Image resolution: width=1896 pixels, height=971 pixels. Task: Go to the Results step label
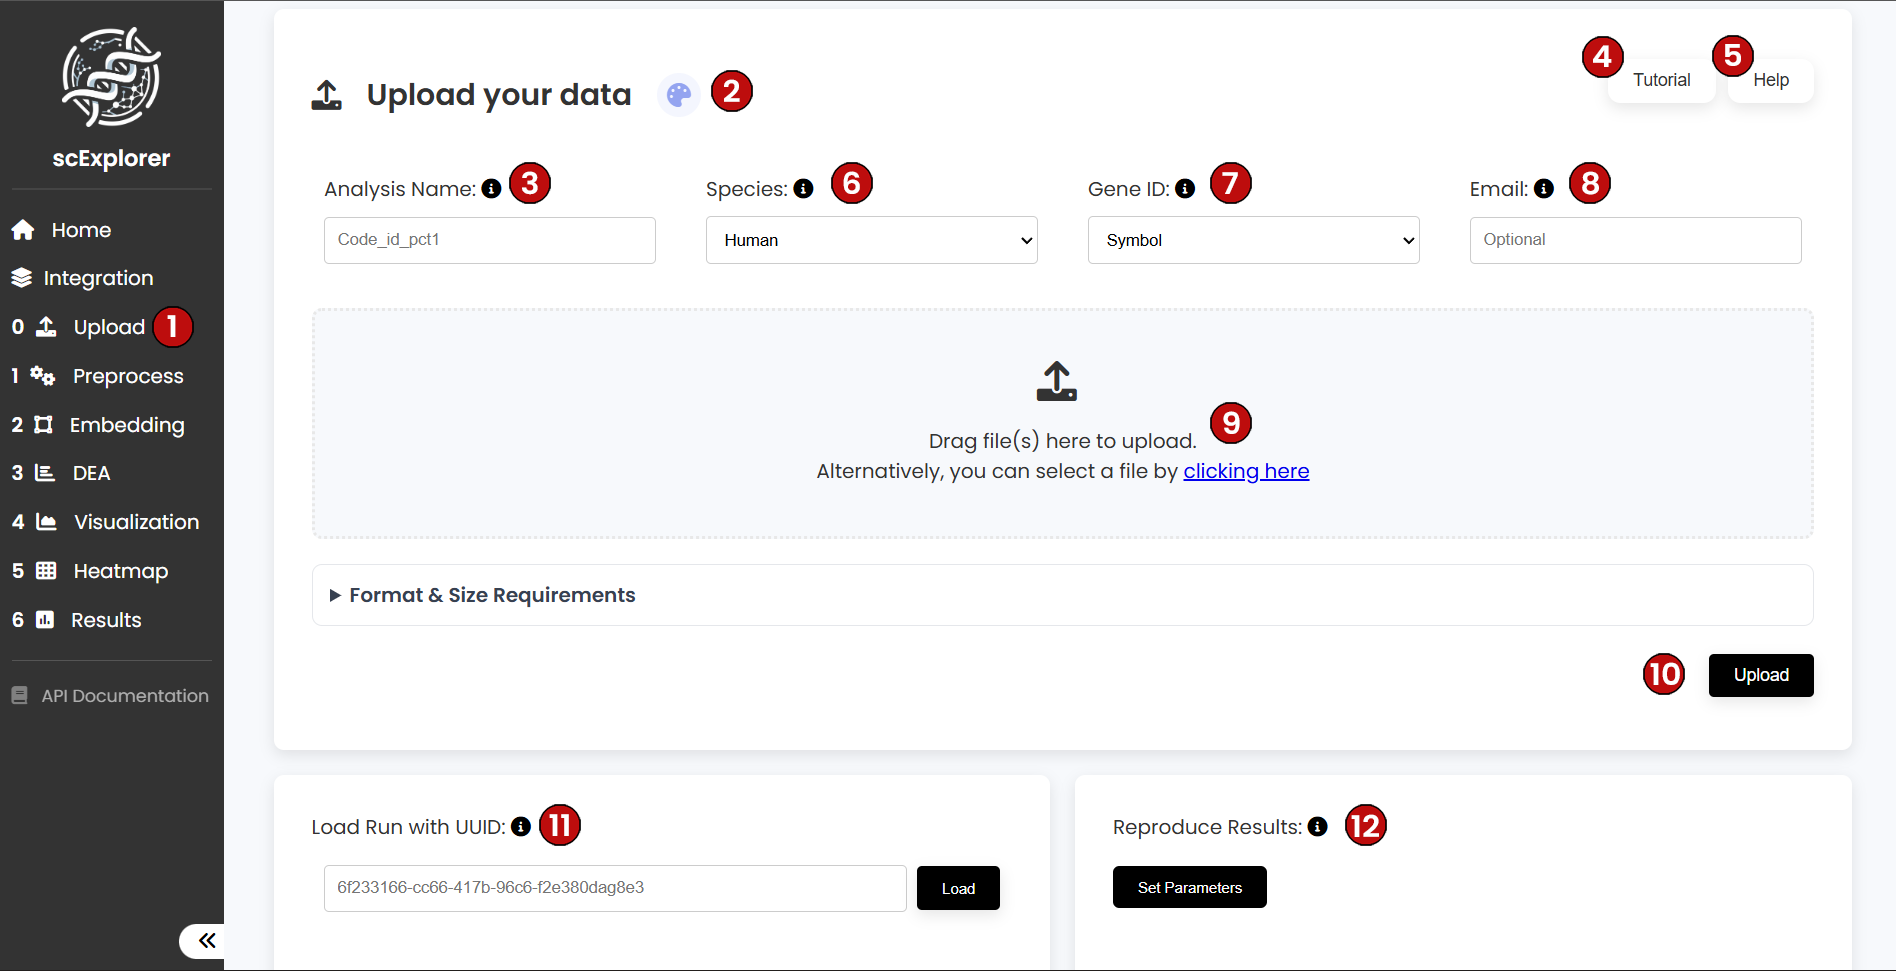click(x=106, y=620)
